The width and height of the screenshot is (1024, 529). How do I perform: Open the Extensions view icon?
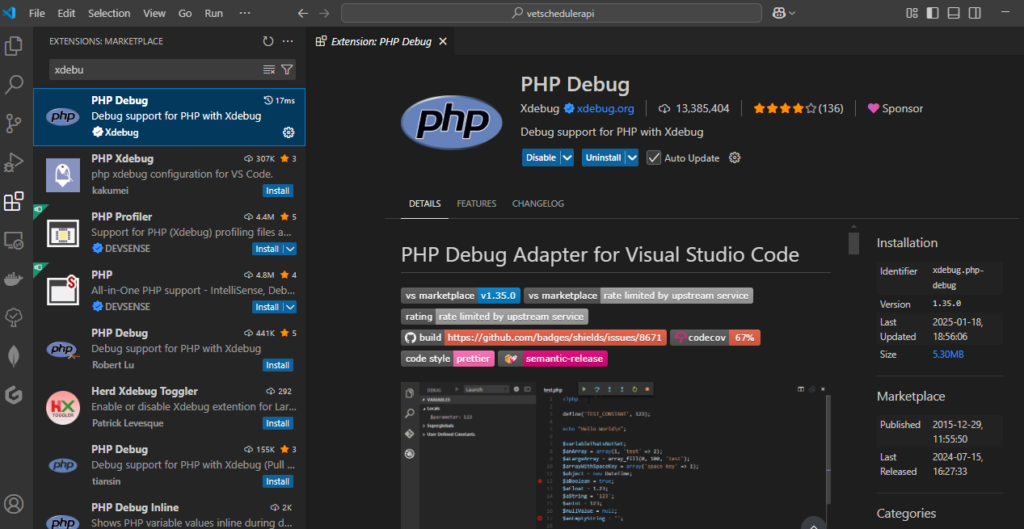[14, 201]
